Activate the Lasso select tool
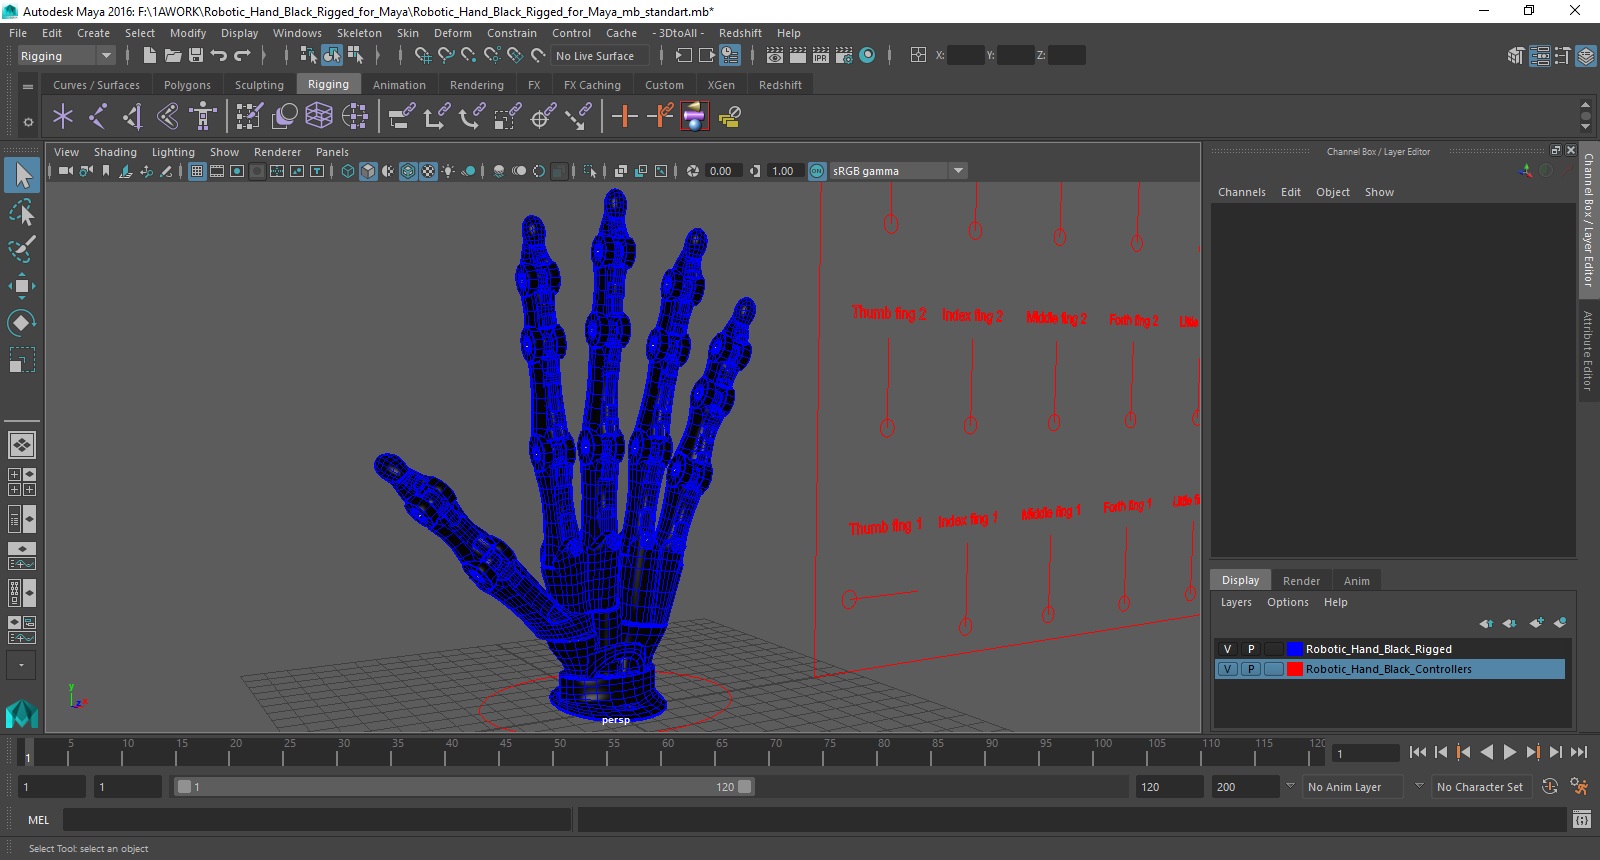The width and height of the screenshot is (1600, 860). coord(22,212)
